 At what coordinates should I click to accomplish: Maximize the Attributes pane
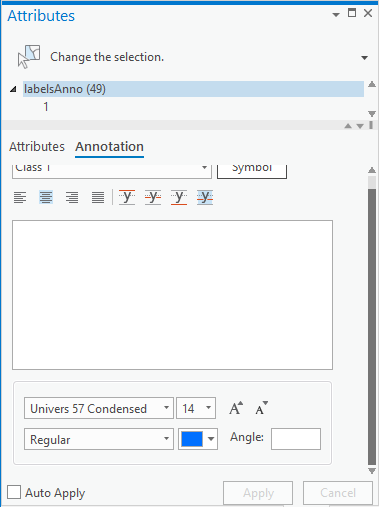point(352,13)
